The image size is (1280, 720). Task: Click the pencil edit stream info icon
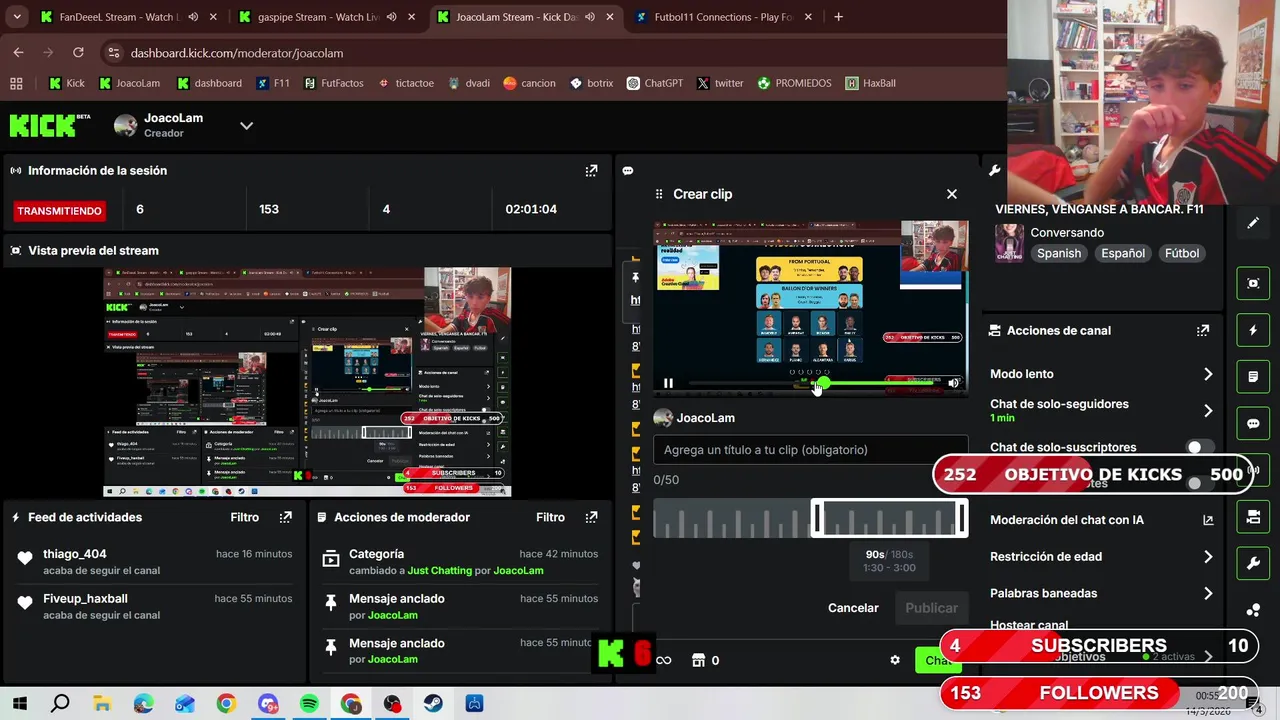pos(1253,223)
